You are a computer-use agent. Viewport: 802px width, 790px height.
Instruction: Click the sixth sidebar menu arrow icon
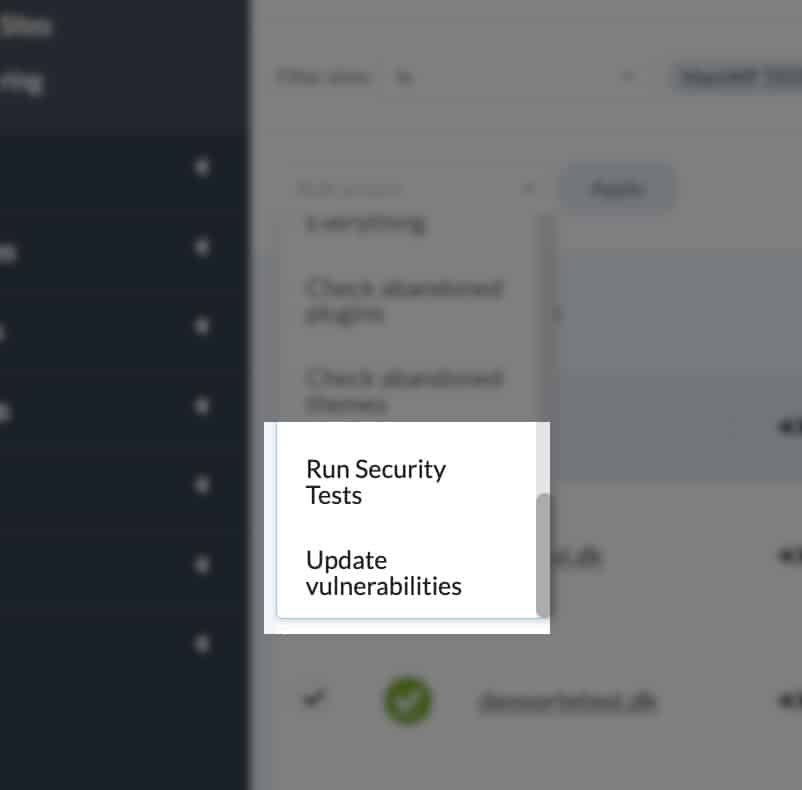(202, 565)
